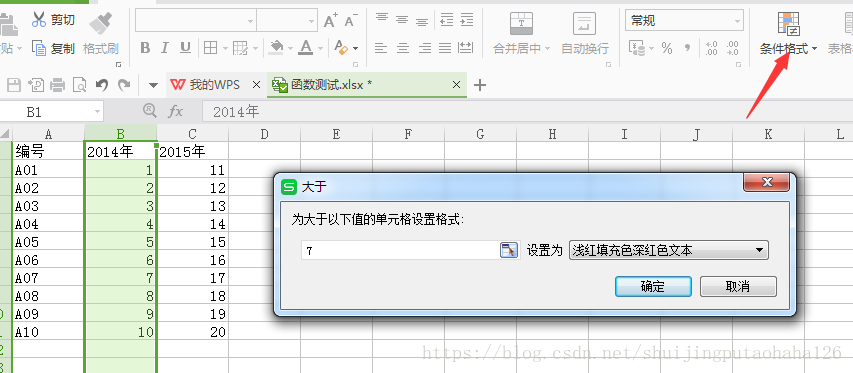Screen dimensions: 853x373
Task: Open Conditional Formatting (条件格式) menu
Action: point(788,34)
